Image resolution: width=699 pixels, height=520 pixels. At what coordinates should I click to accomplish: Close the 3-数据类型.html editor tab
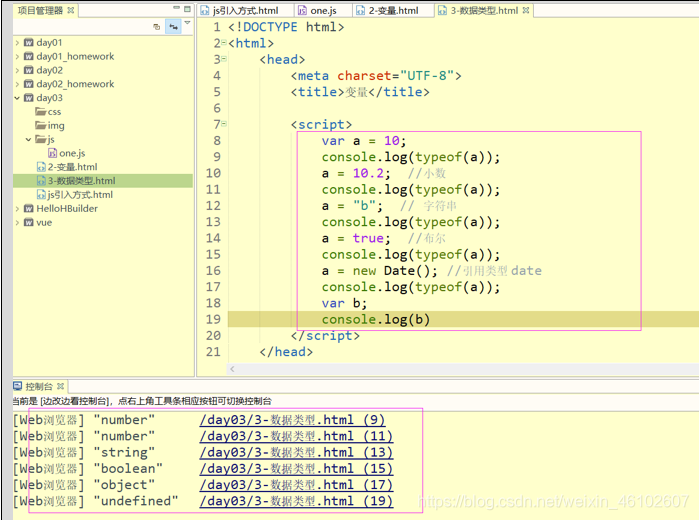click(x=526, y=10)
